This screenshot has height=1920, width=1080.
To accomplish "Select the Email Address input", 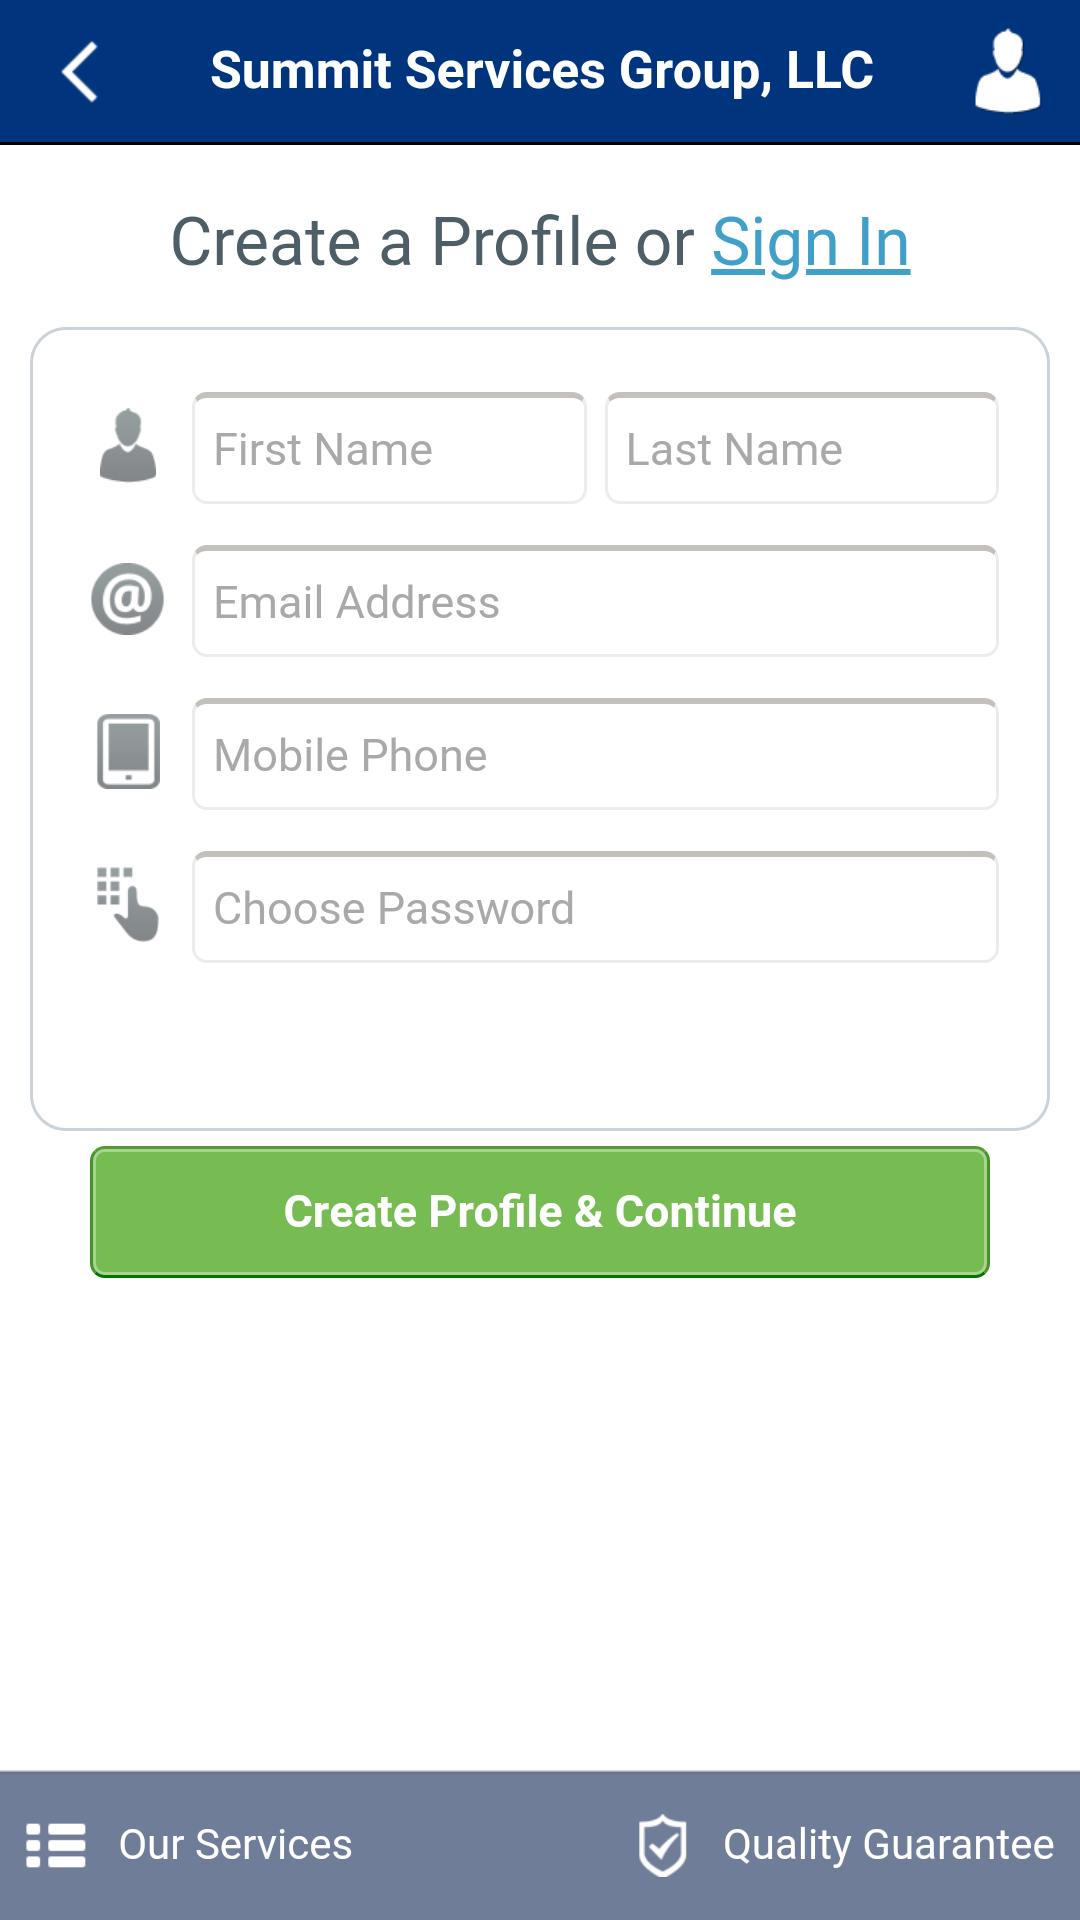I will 595,601.
